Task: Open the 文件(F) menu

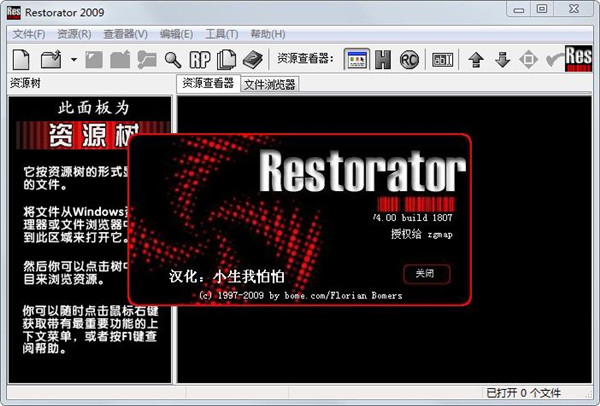Action: pos(31,34)
